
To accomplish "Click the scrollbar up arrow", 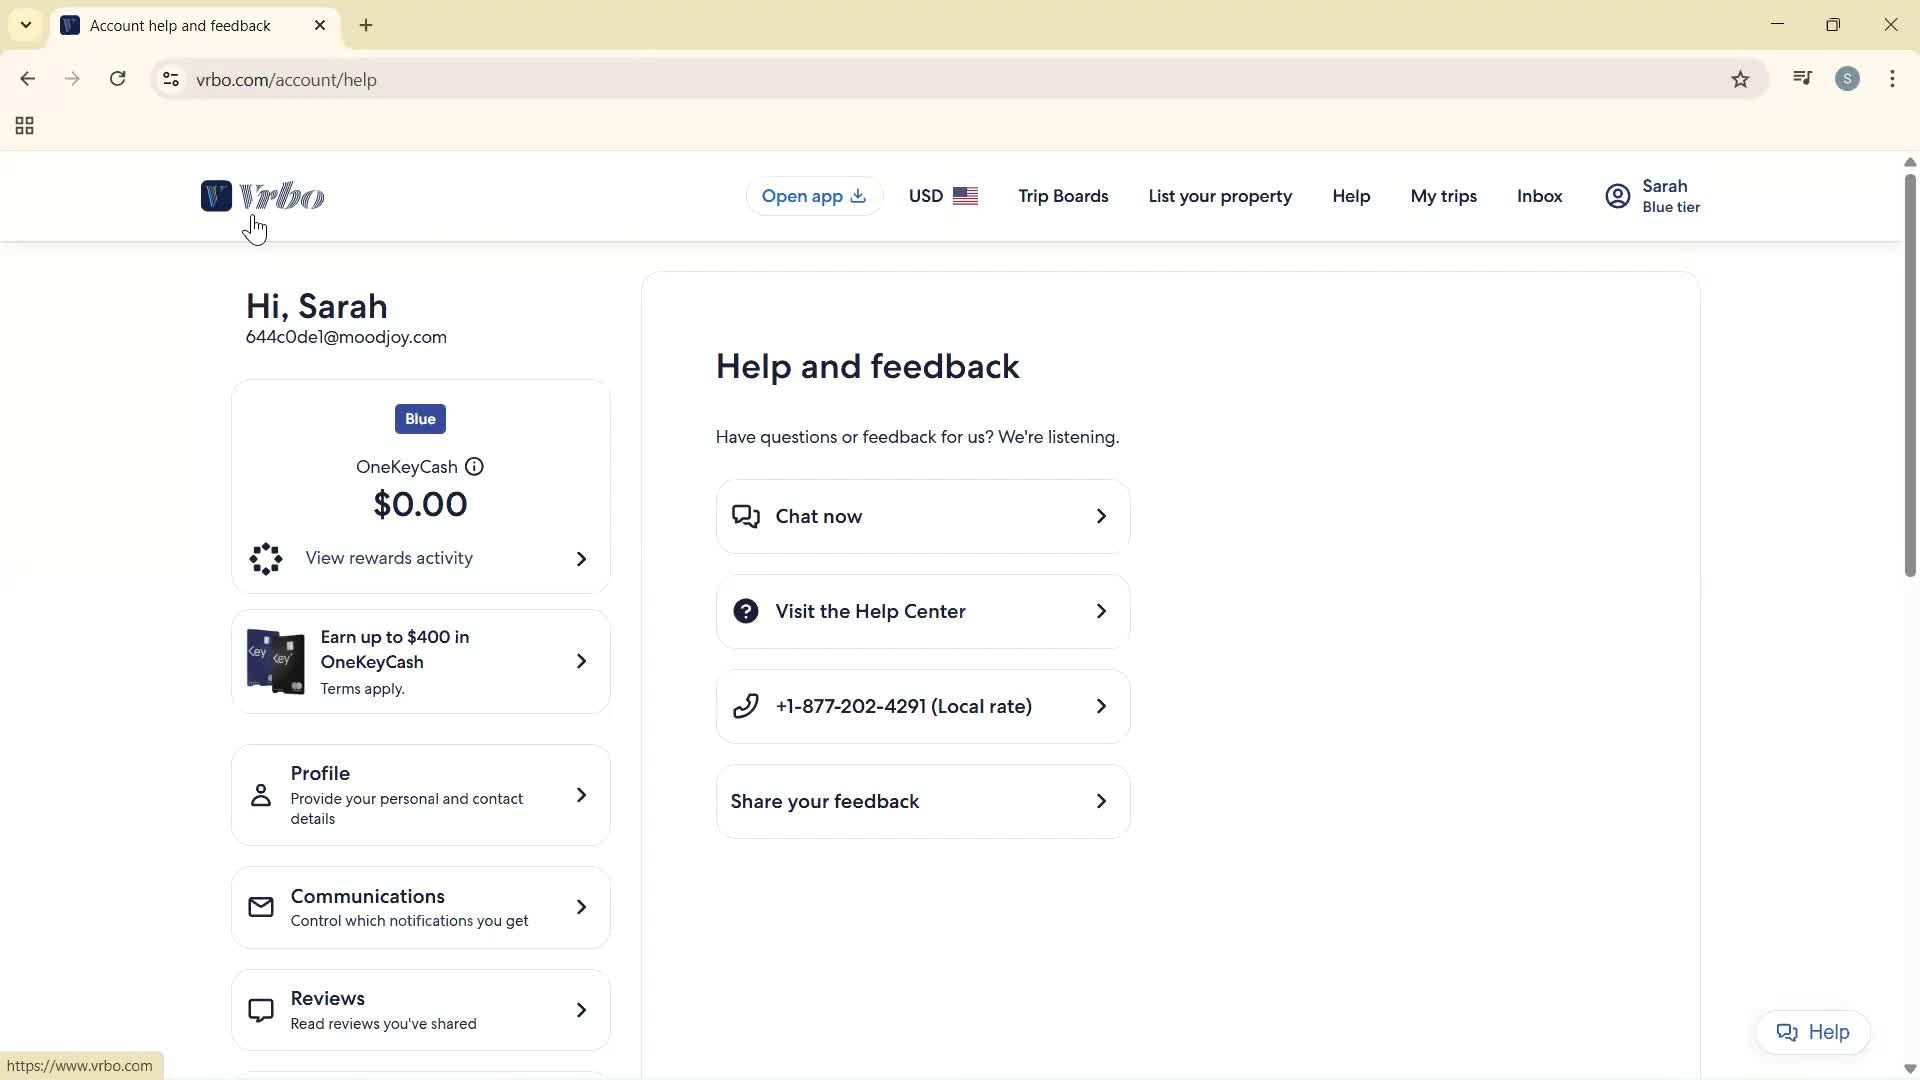I will 1909,161.
